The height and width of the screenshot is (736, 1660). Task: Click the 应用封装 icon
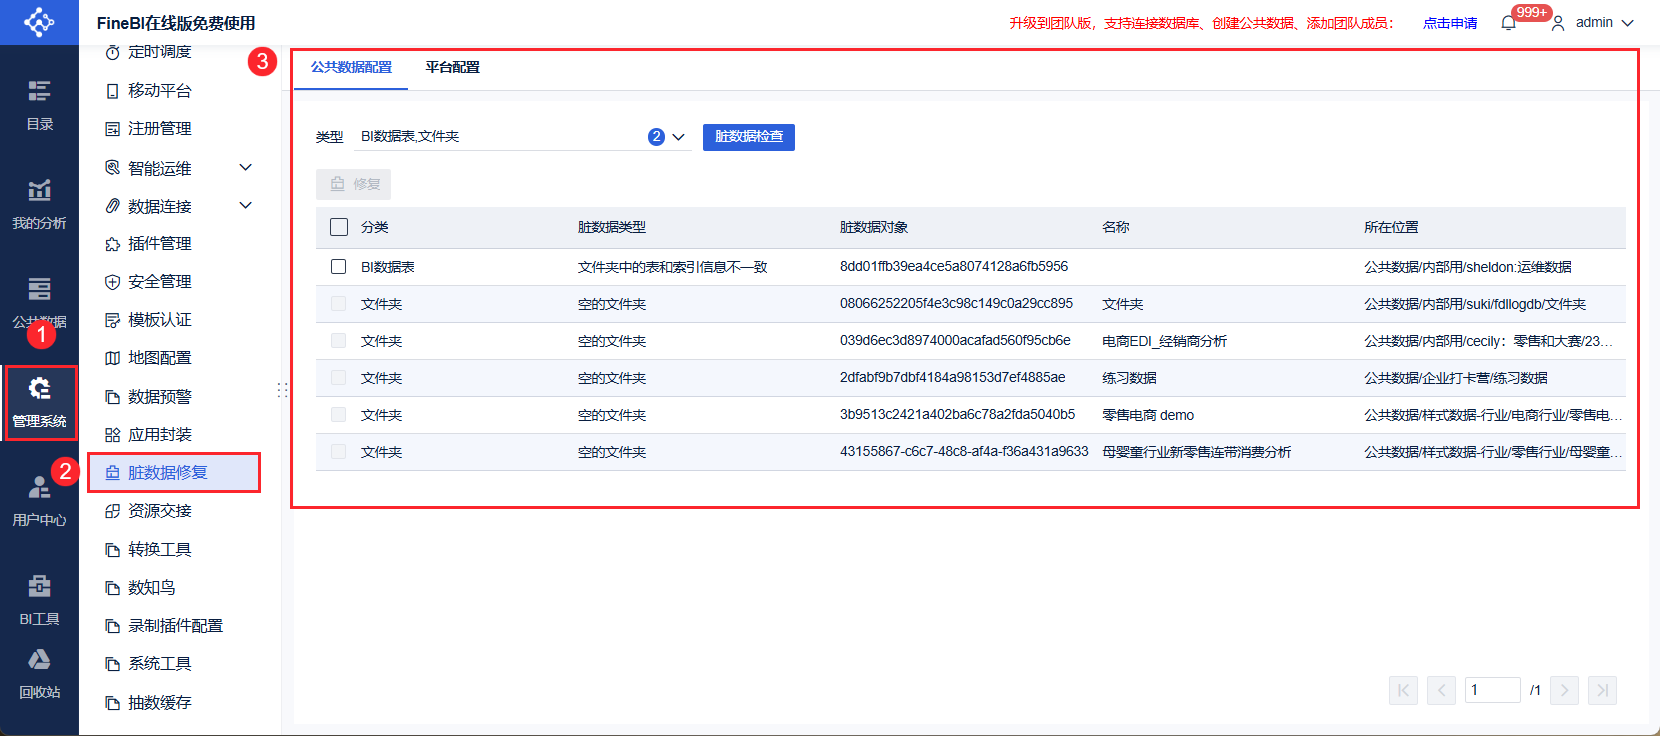coord(113,435)
